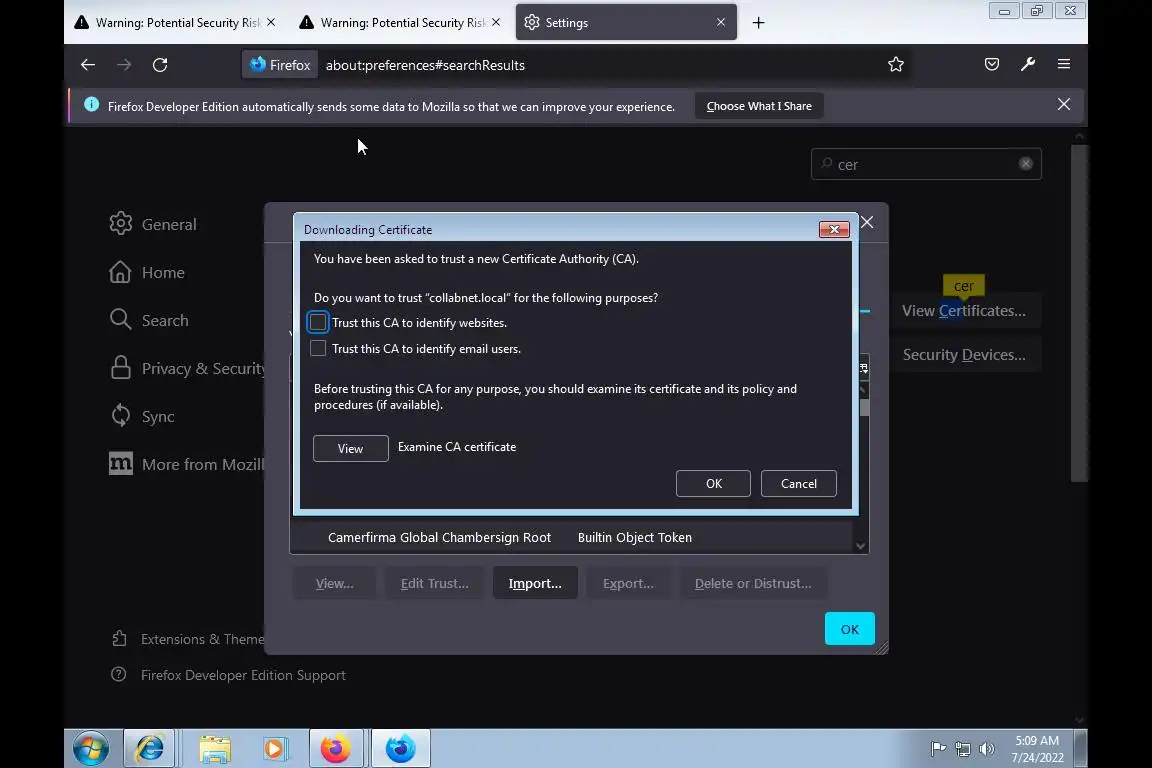Click Action Center flag icon in tray
The width and height of the screenshot is (1152, 768).
[938, 749]
